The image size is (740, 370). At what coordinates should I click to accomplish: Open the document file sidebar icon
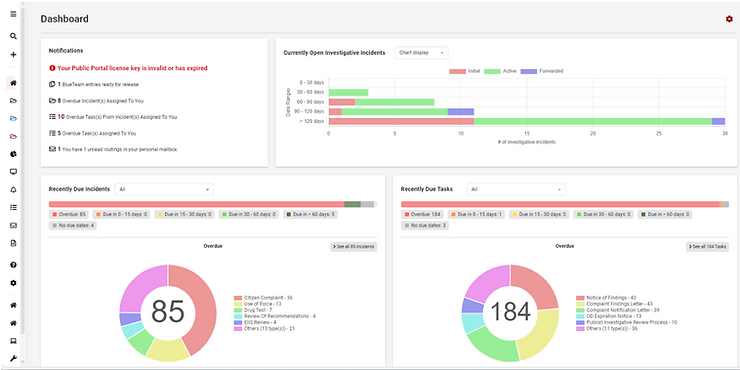point(13,244)
